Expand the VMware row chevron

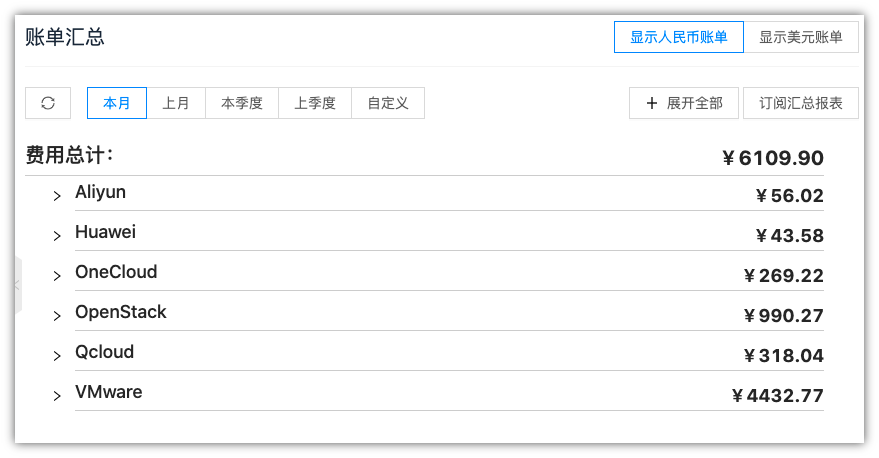click(x=57, y=395)
